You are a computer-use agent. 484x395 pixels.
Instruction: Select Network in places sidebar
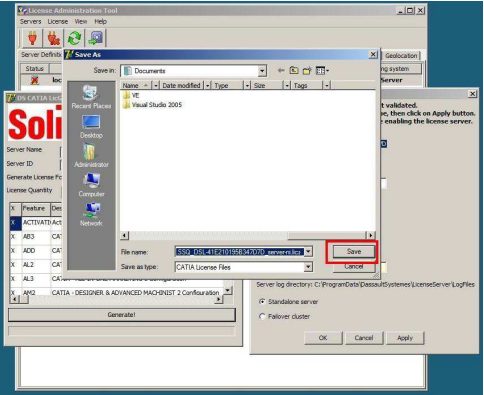(91, 214)
